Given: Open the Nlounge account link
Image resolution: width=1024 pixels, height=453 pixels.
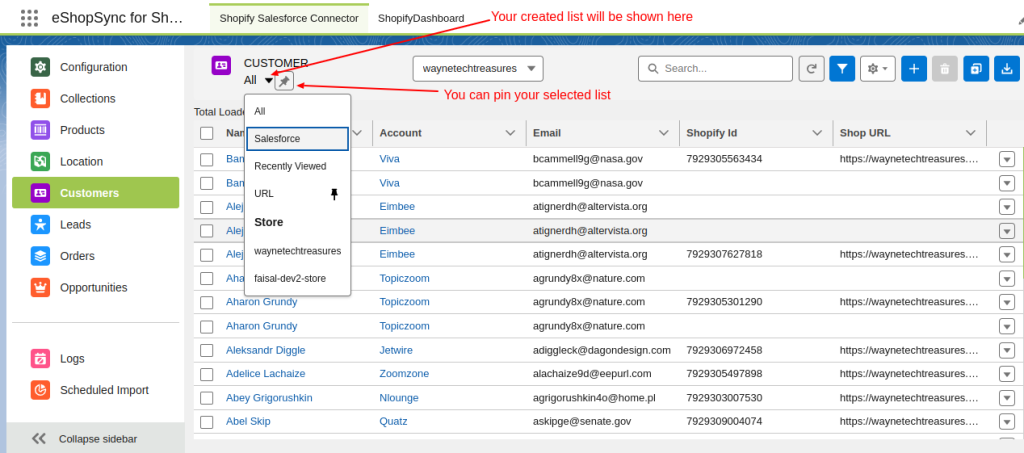Looking at the screenshot, I should tap(399, 398).
